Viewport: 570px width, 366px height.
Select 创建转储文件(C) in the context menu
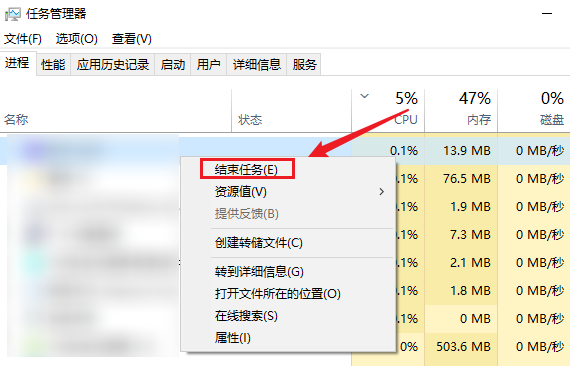288,243
